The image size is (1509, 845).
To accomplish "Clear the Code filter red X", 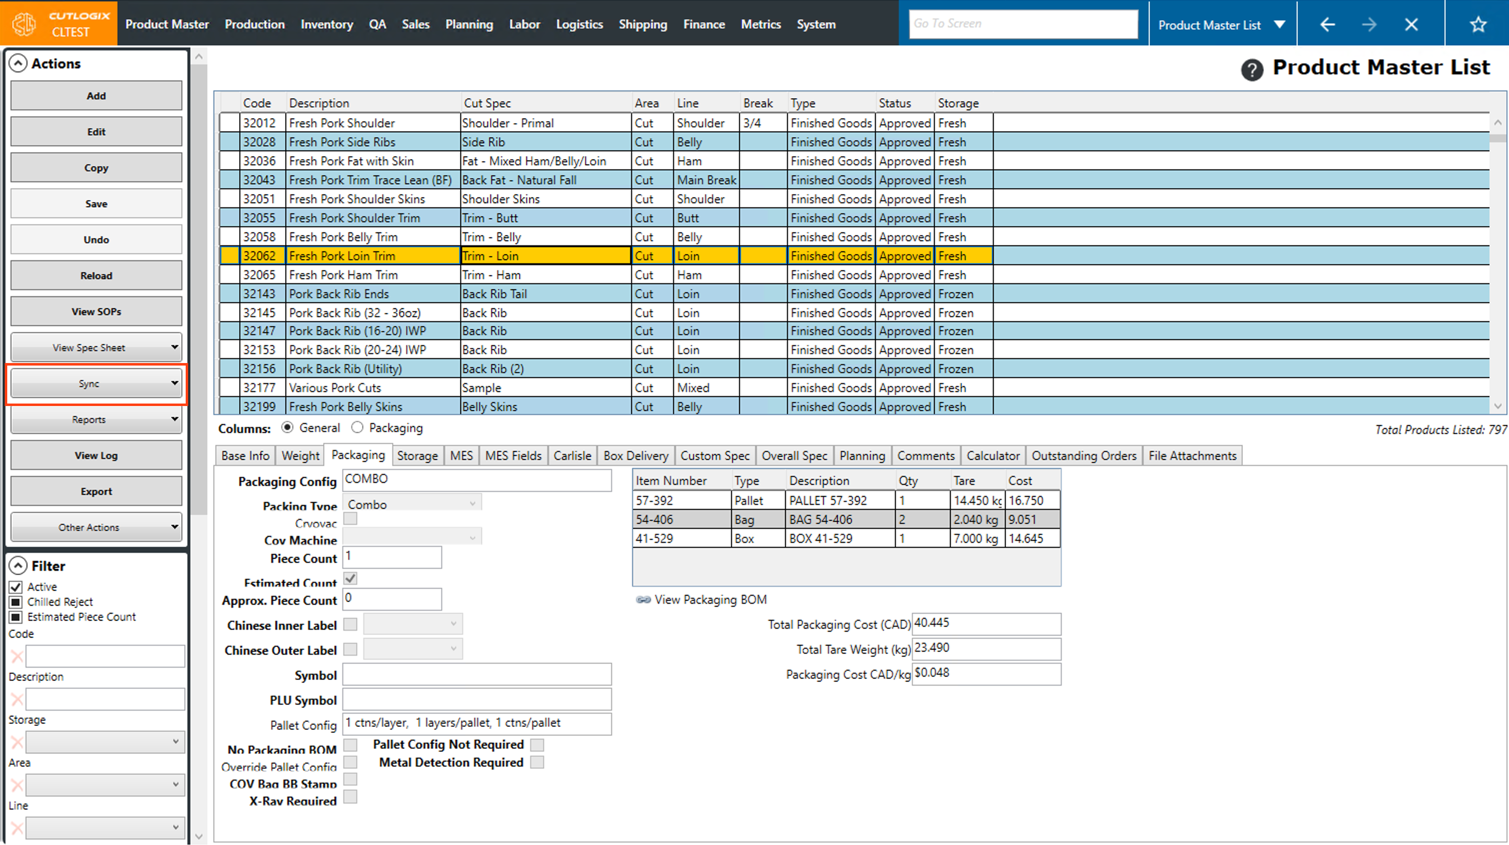I will point(17,656).
